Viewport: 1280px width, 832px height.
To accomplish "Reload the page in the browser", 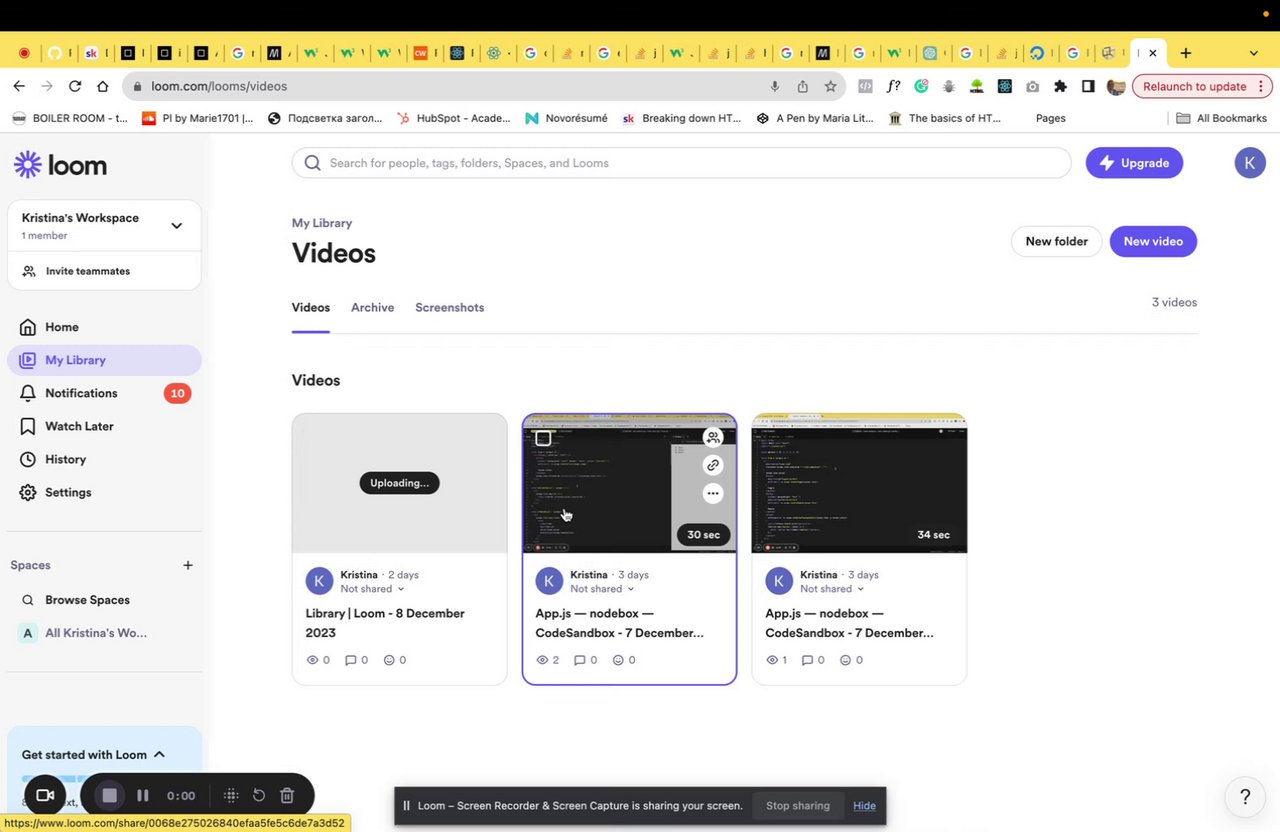I will pyautogui.click(x=75, y=86).
